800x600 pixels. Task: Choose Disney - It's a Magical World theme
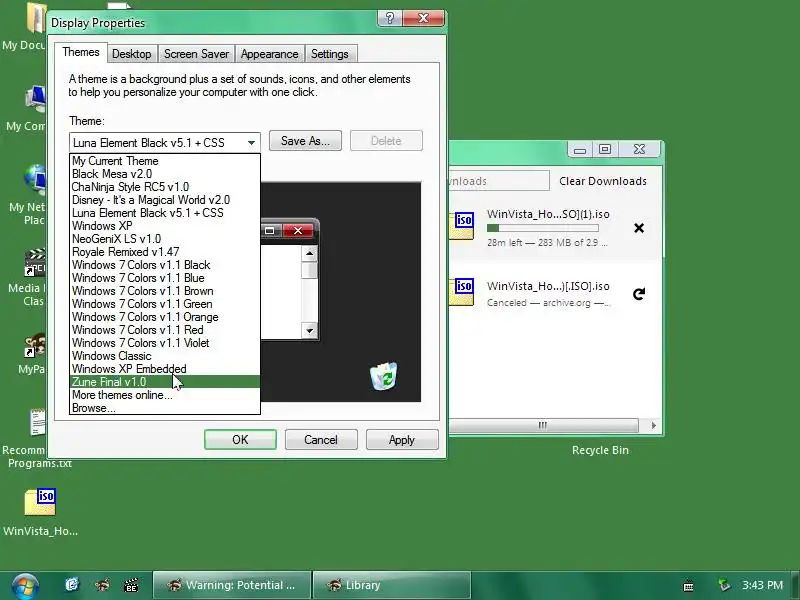tap(165, 200)
